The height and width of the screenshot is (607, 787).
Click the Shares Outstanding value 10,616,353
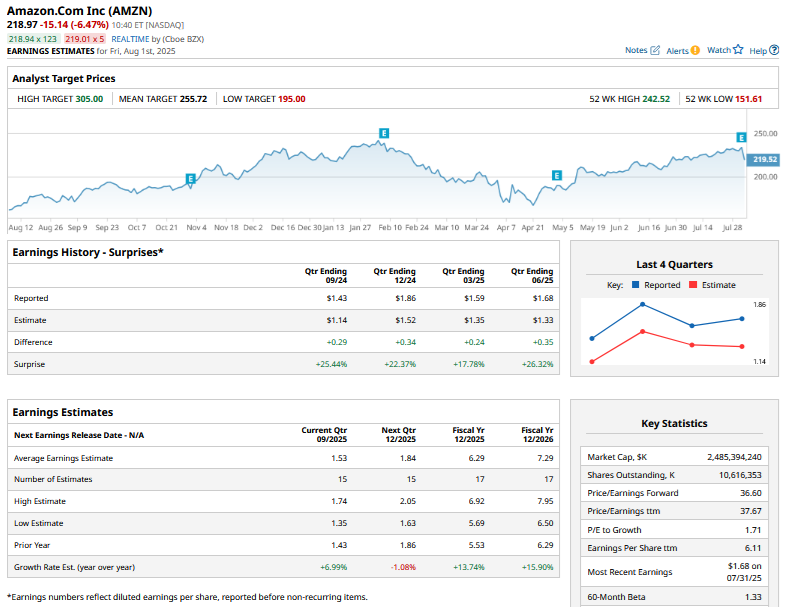[x=740, y=475]
